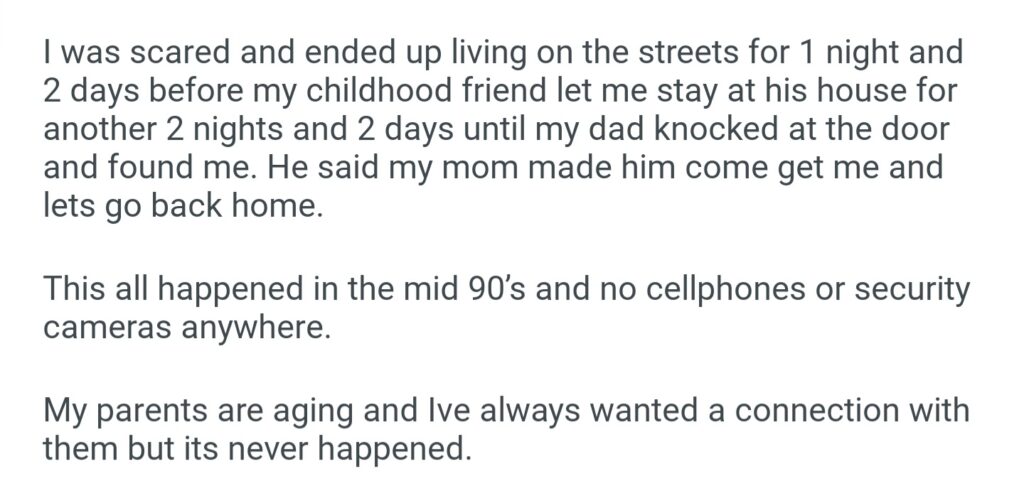Click the word "parents" in the last paragraph

(x=151, y=409)
